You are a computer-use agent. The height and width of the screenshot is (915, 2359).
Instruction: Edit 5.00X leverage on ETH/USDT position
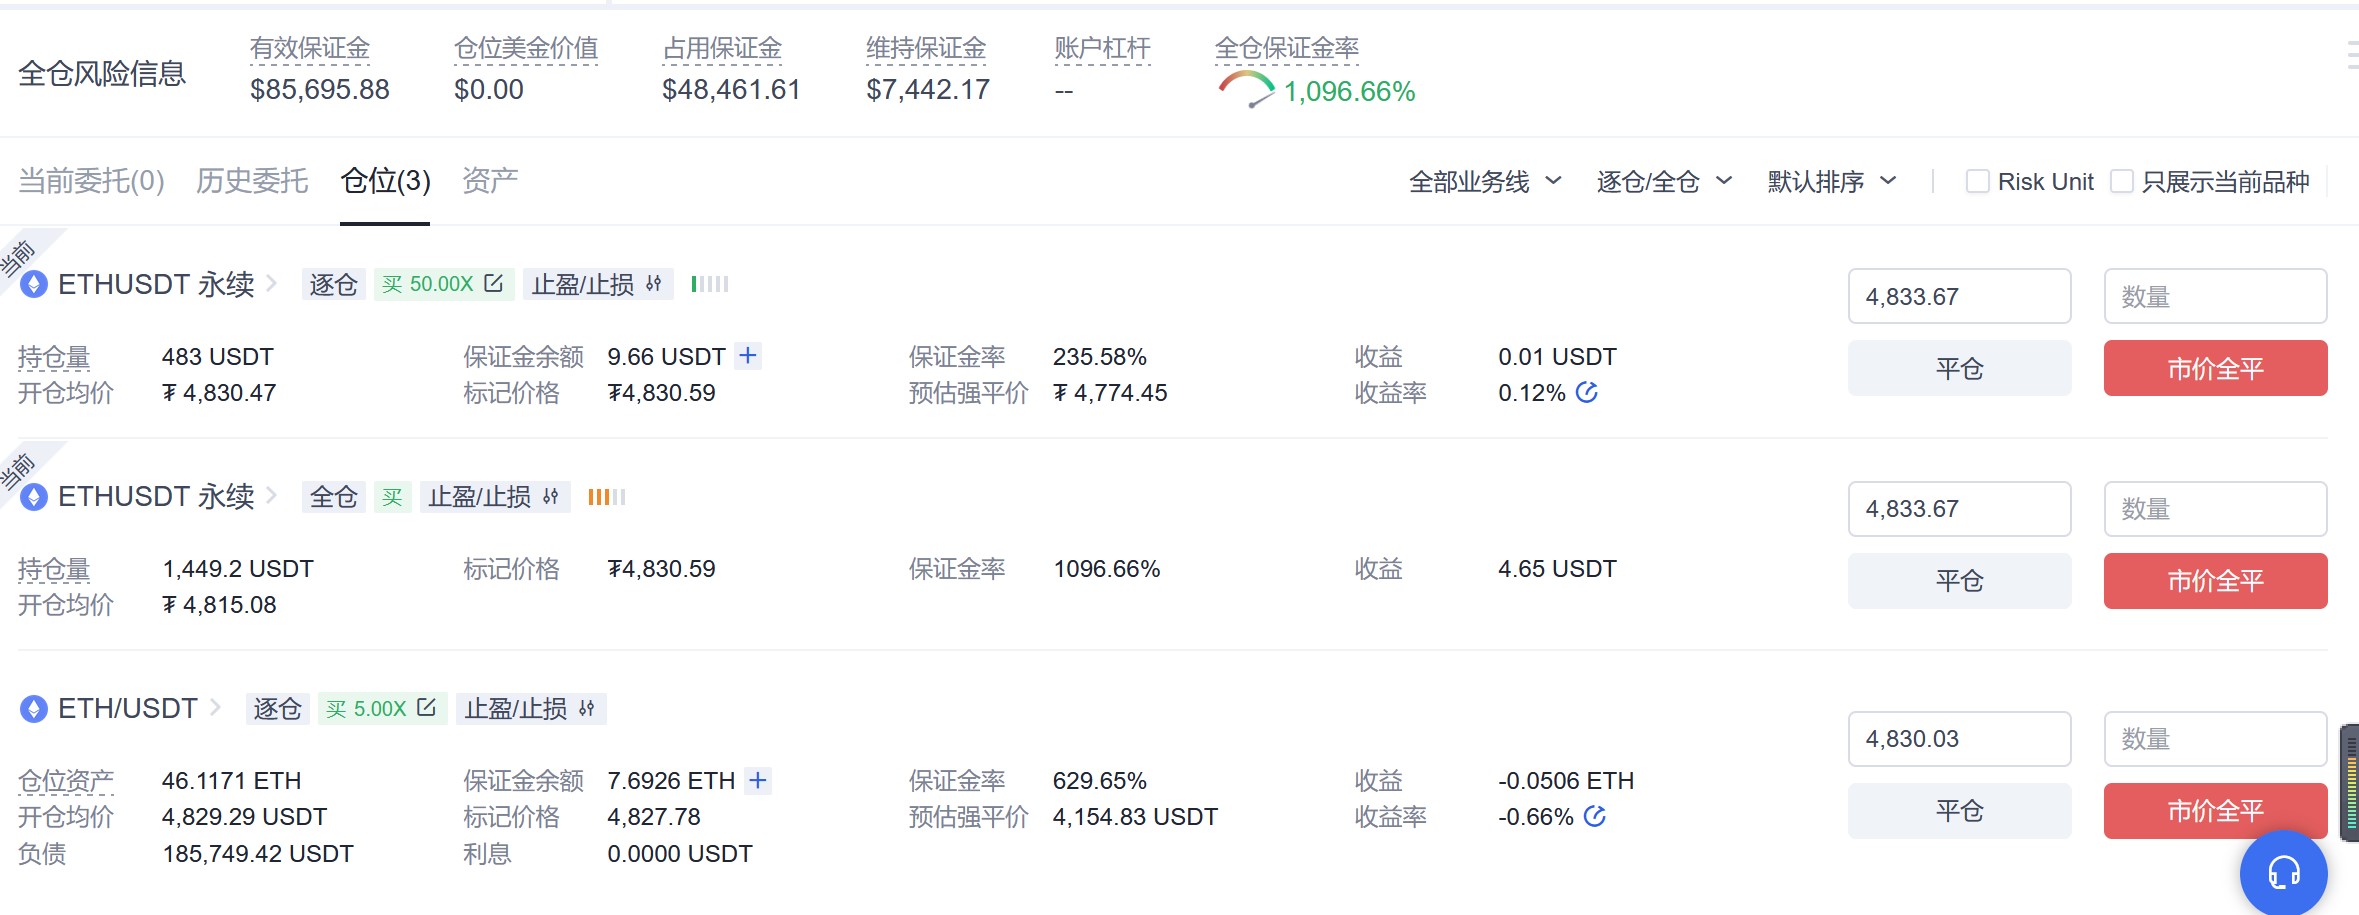pyautogui.click(x=426, y=708)
